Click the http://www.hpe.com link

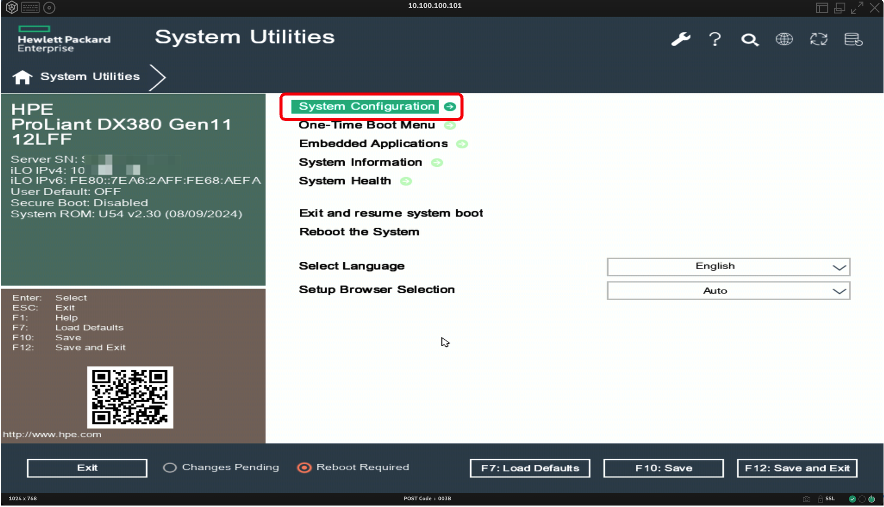(52, 435)
